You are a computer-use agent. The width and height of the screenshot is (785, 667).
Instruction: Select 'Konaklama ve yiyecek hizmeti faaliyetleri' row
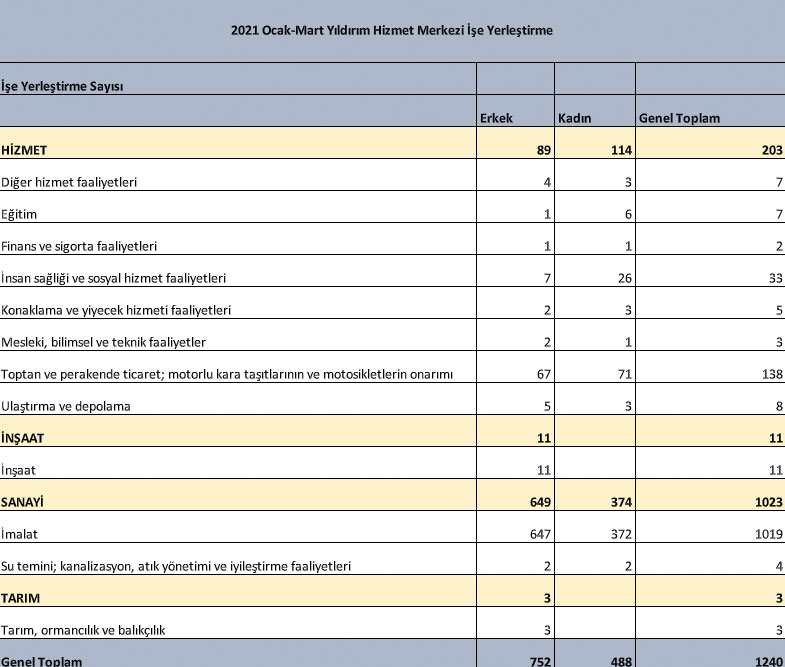[117, 310]
